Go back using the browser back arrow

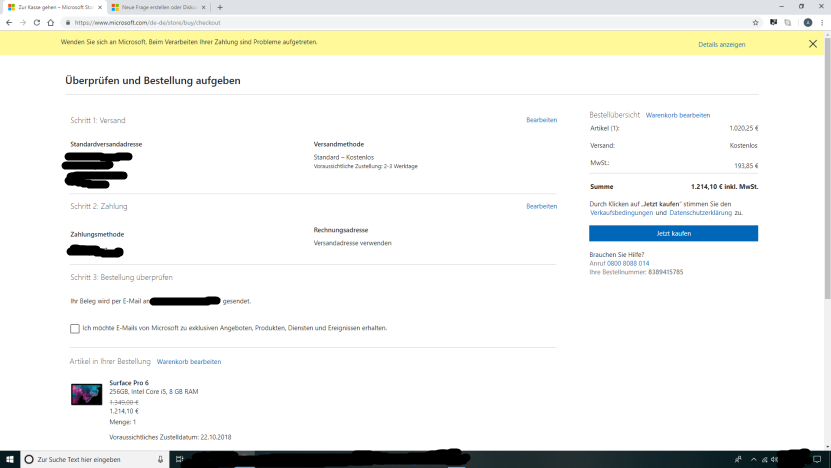point(9,22)
